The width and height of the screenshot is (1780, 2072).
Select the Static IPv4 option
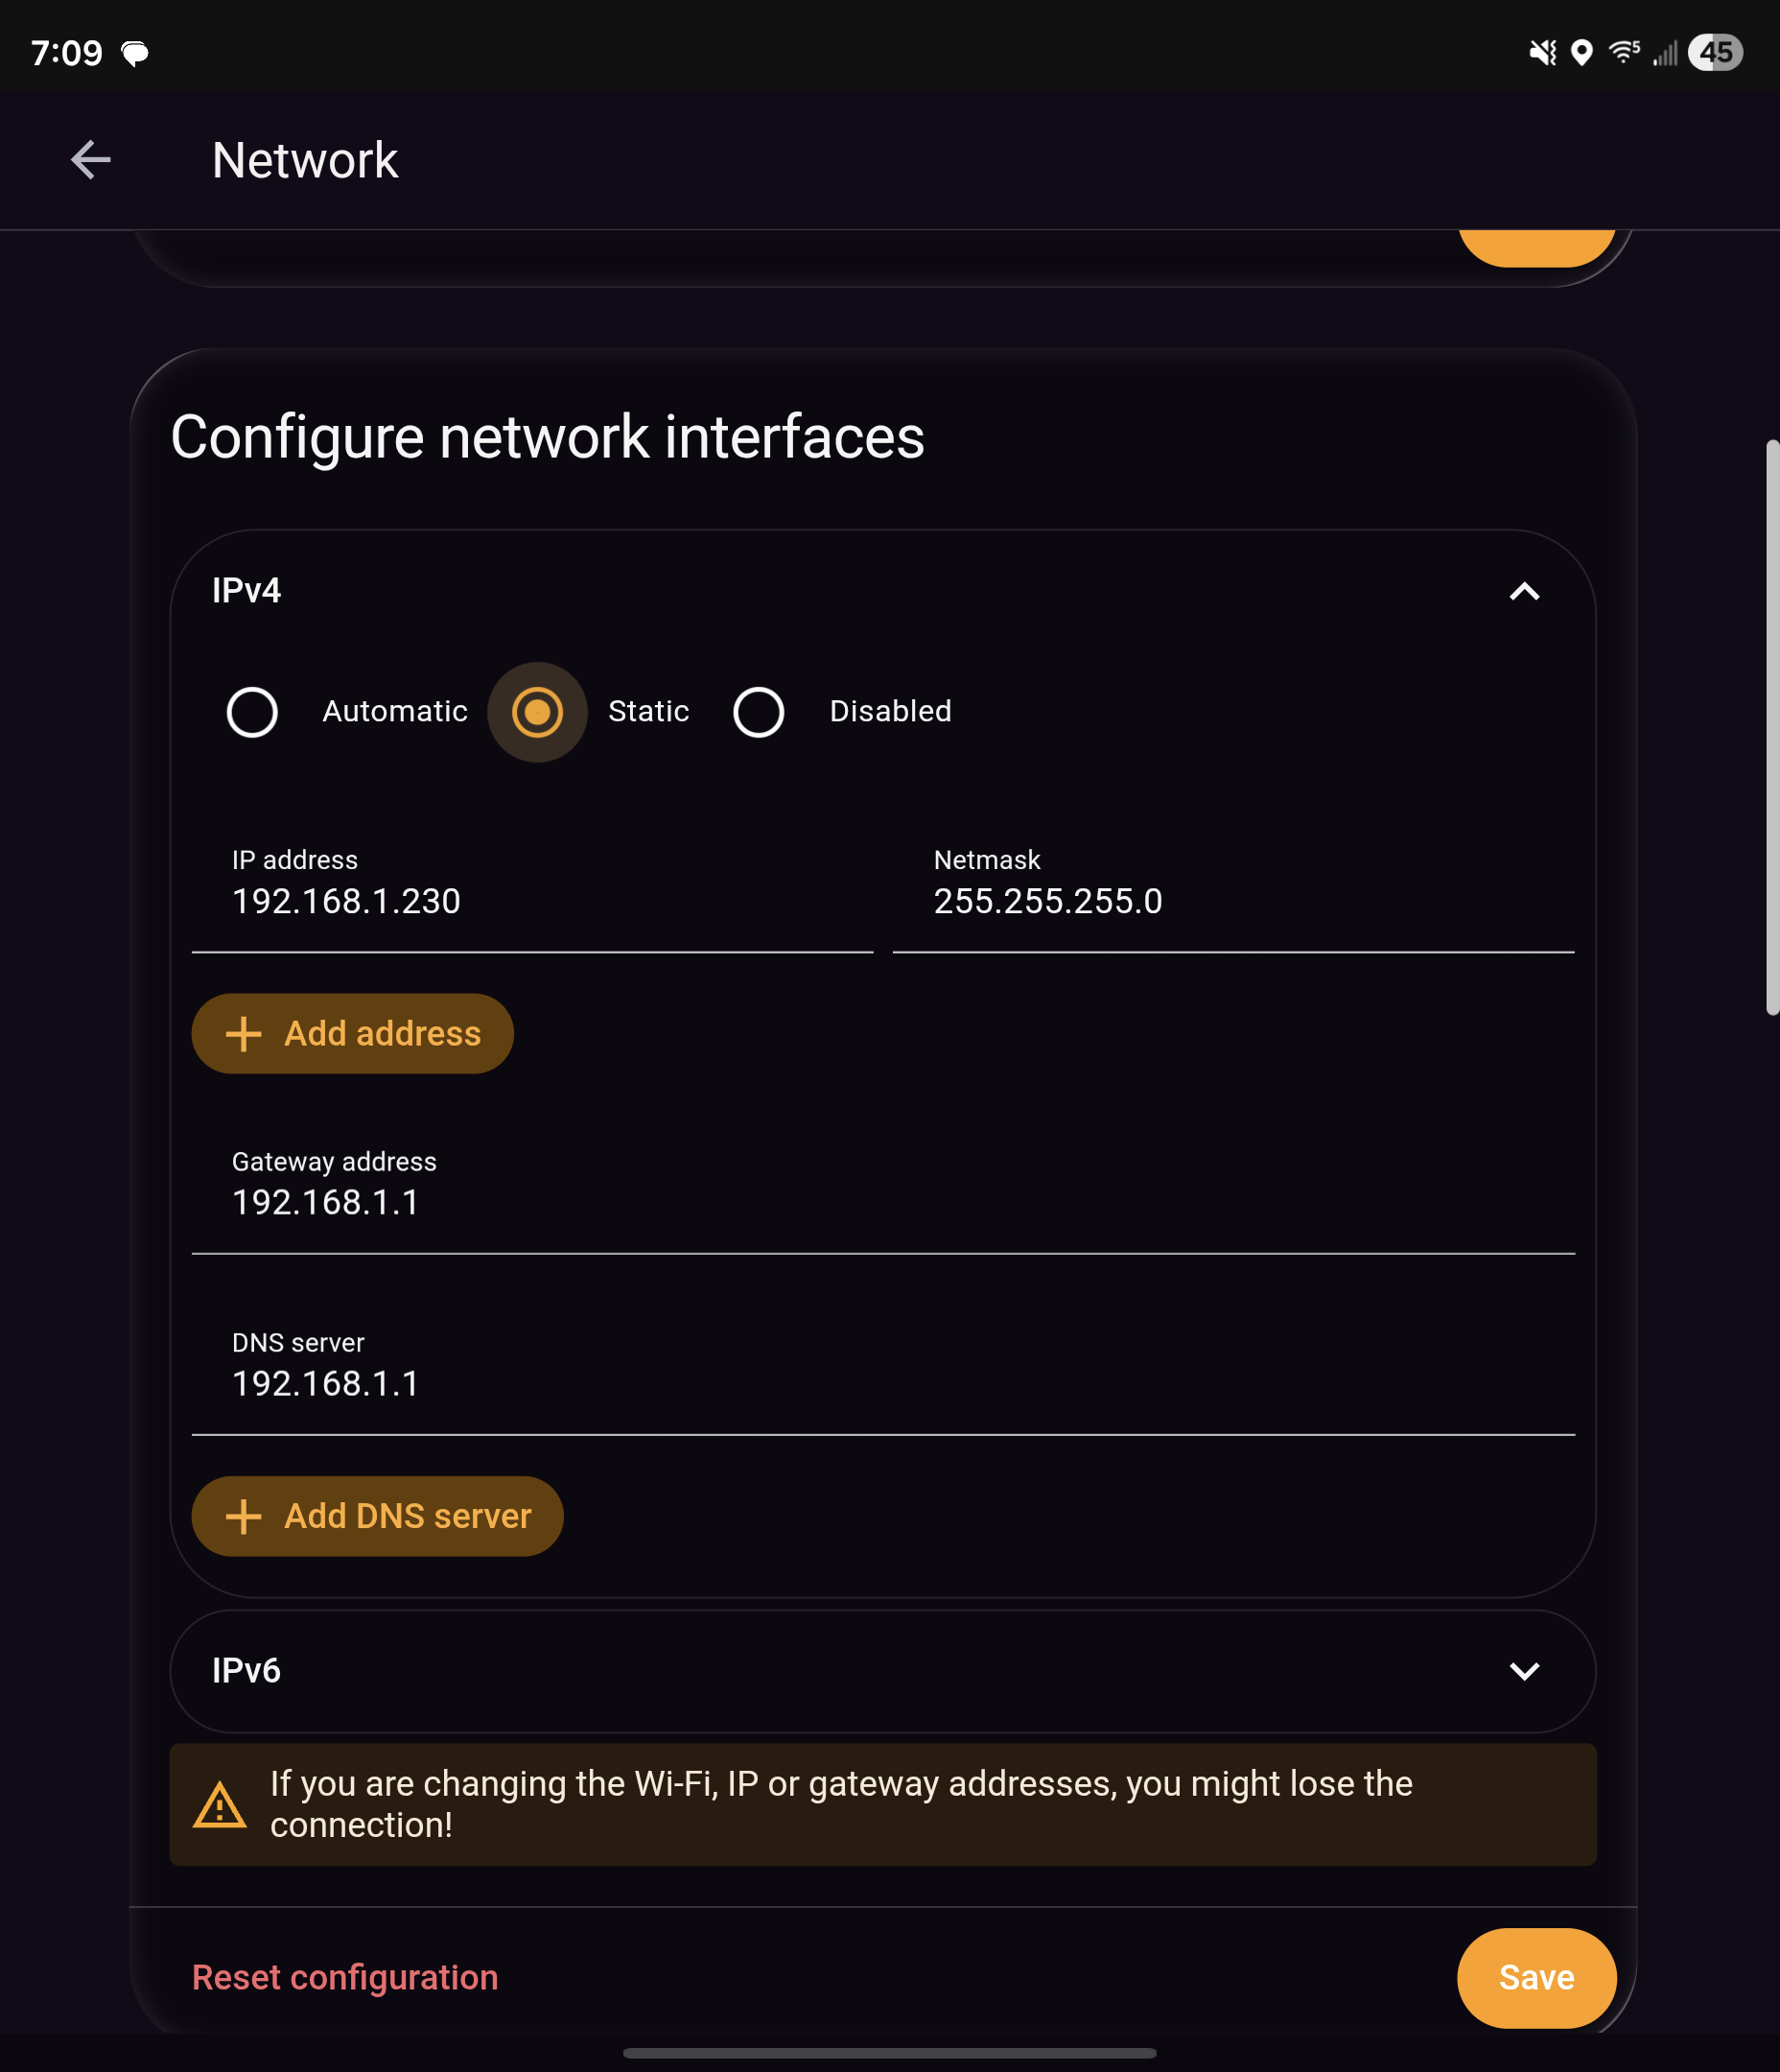537,712
